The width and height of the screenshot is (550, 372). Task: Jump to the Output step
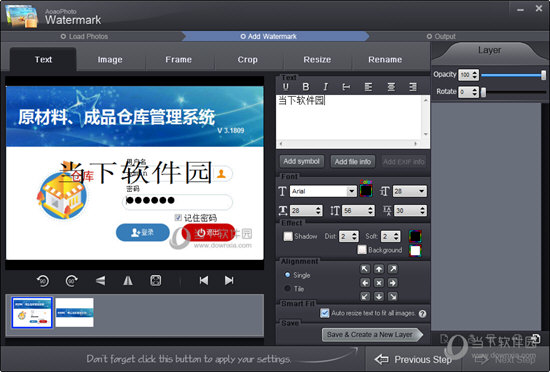click(441, 36)
